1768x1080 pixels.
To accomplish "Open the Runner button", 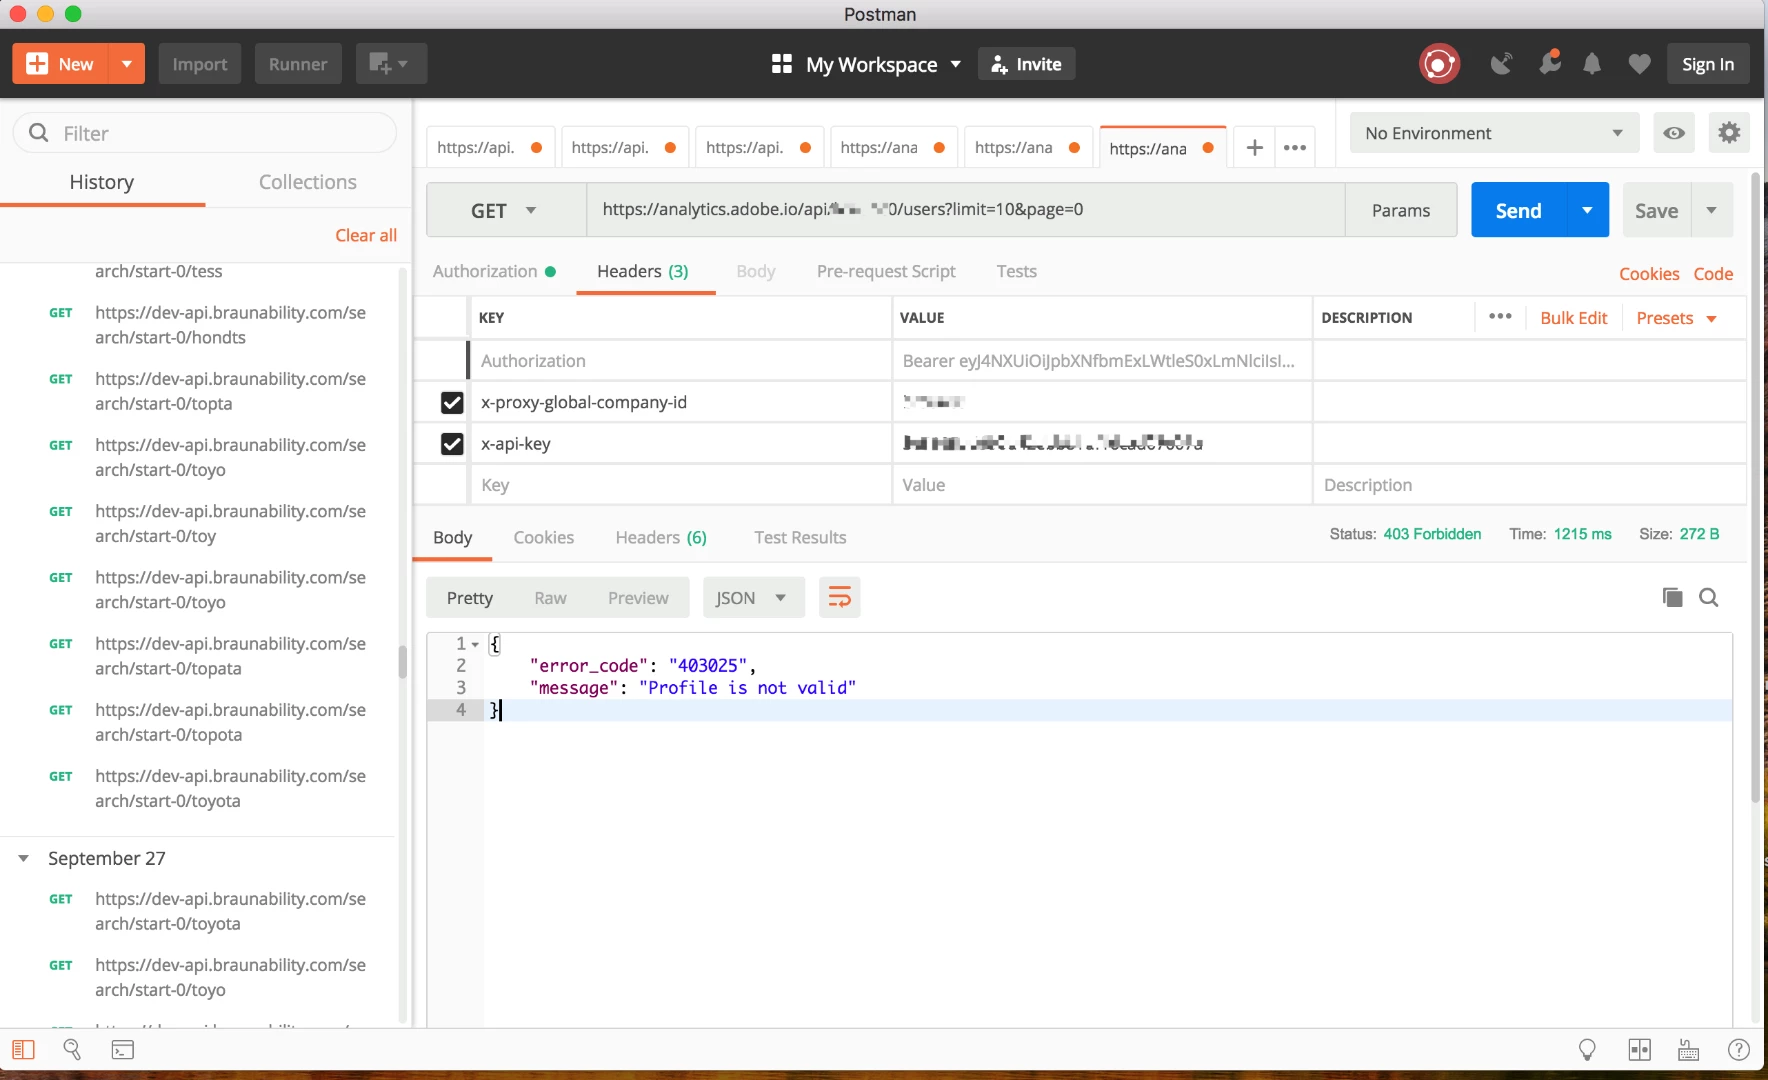I will pyautogui.click(x=298, y=64).
